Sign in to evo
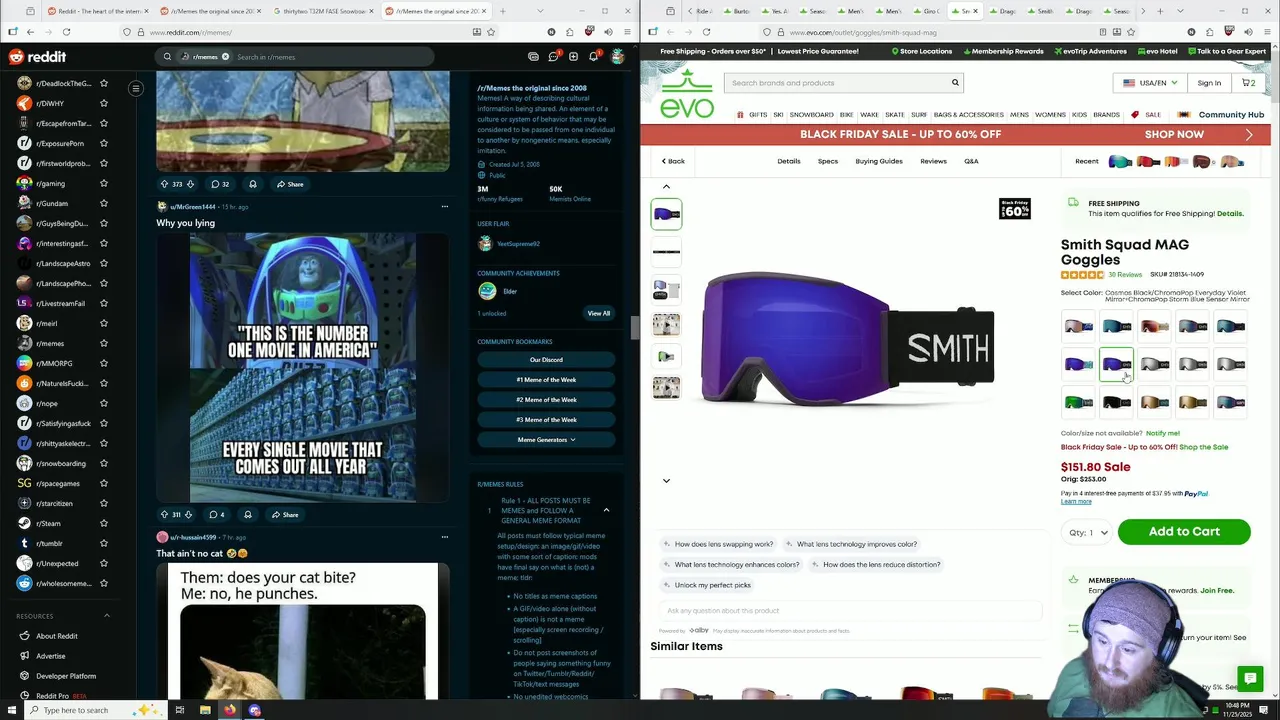Image resolution: width=1280 pixels, height=720 pixels. [x=1209, y=83]
